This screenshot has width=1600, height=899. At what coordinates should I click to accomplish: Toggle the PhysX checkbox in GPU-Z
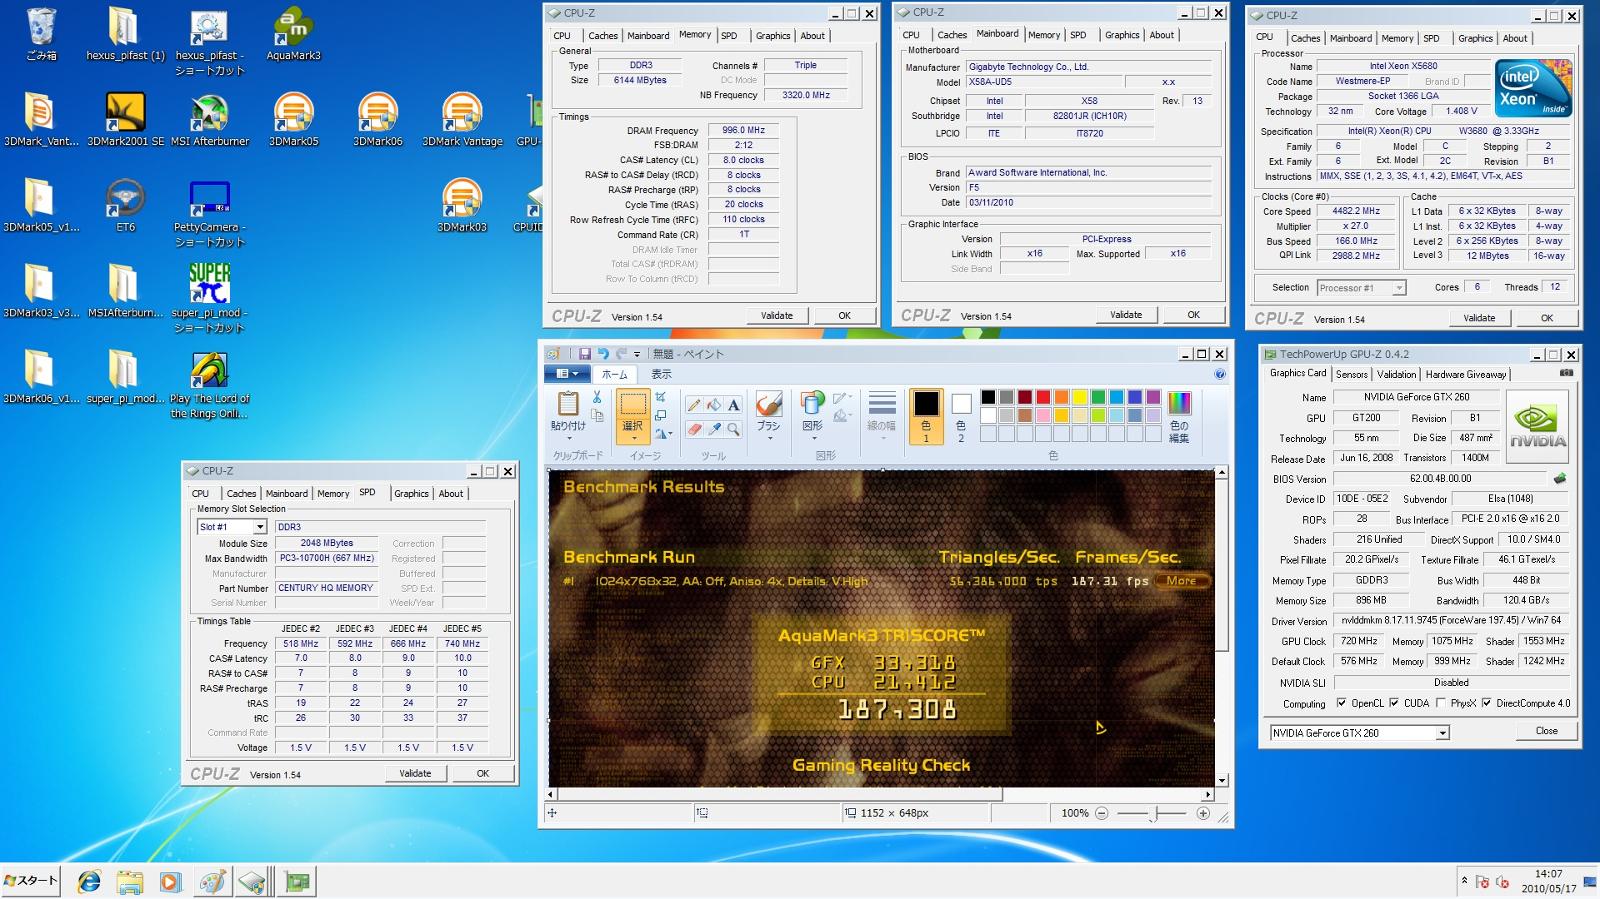[1440, 703]
